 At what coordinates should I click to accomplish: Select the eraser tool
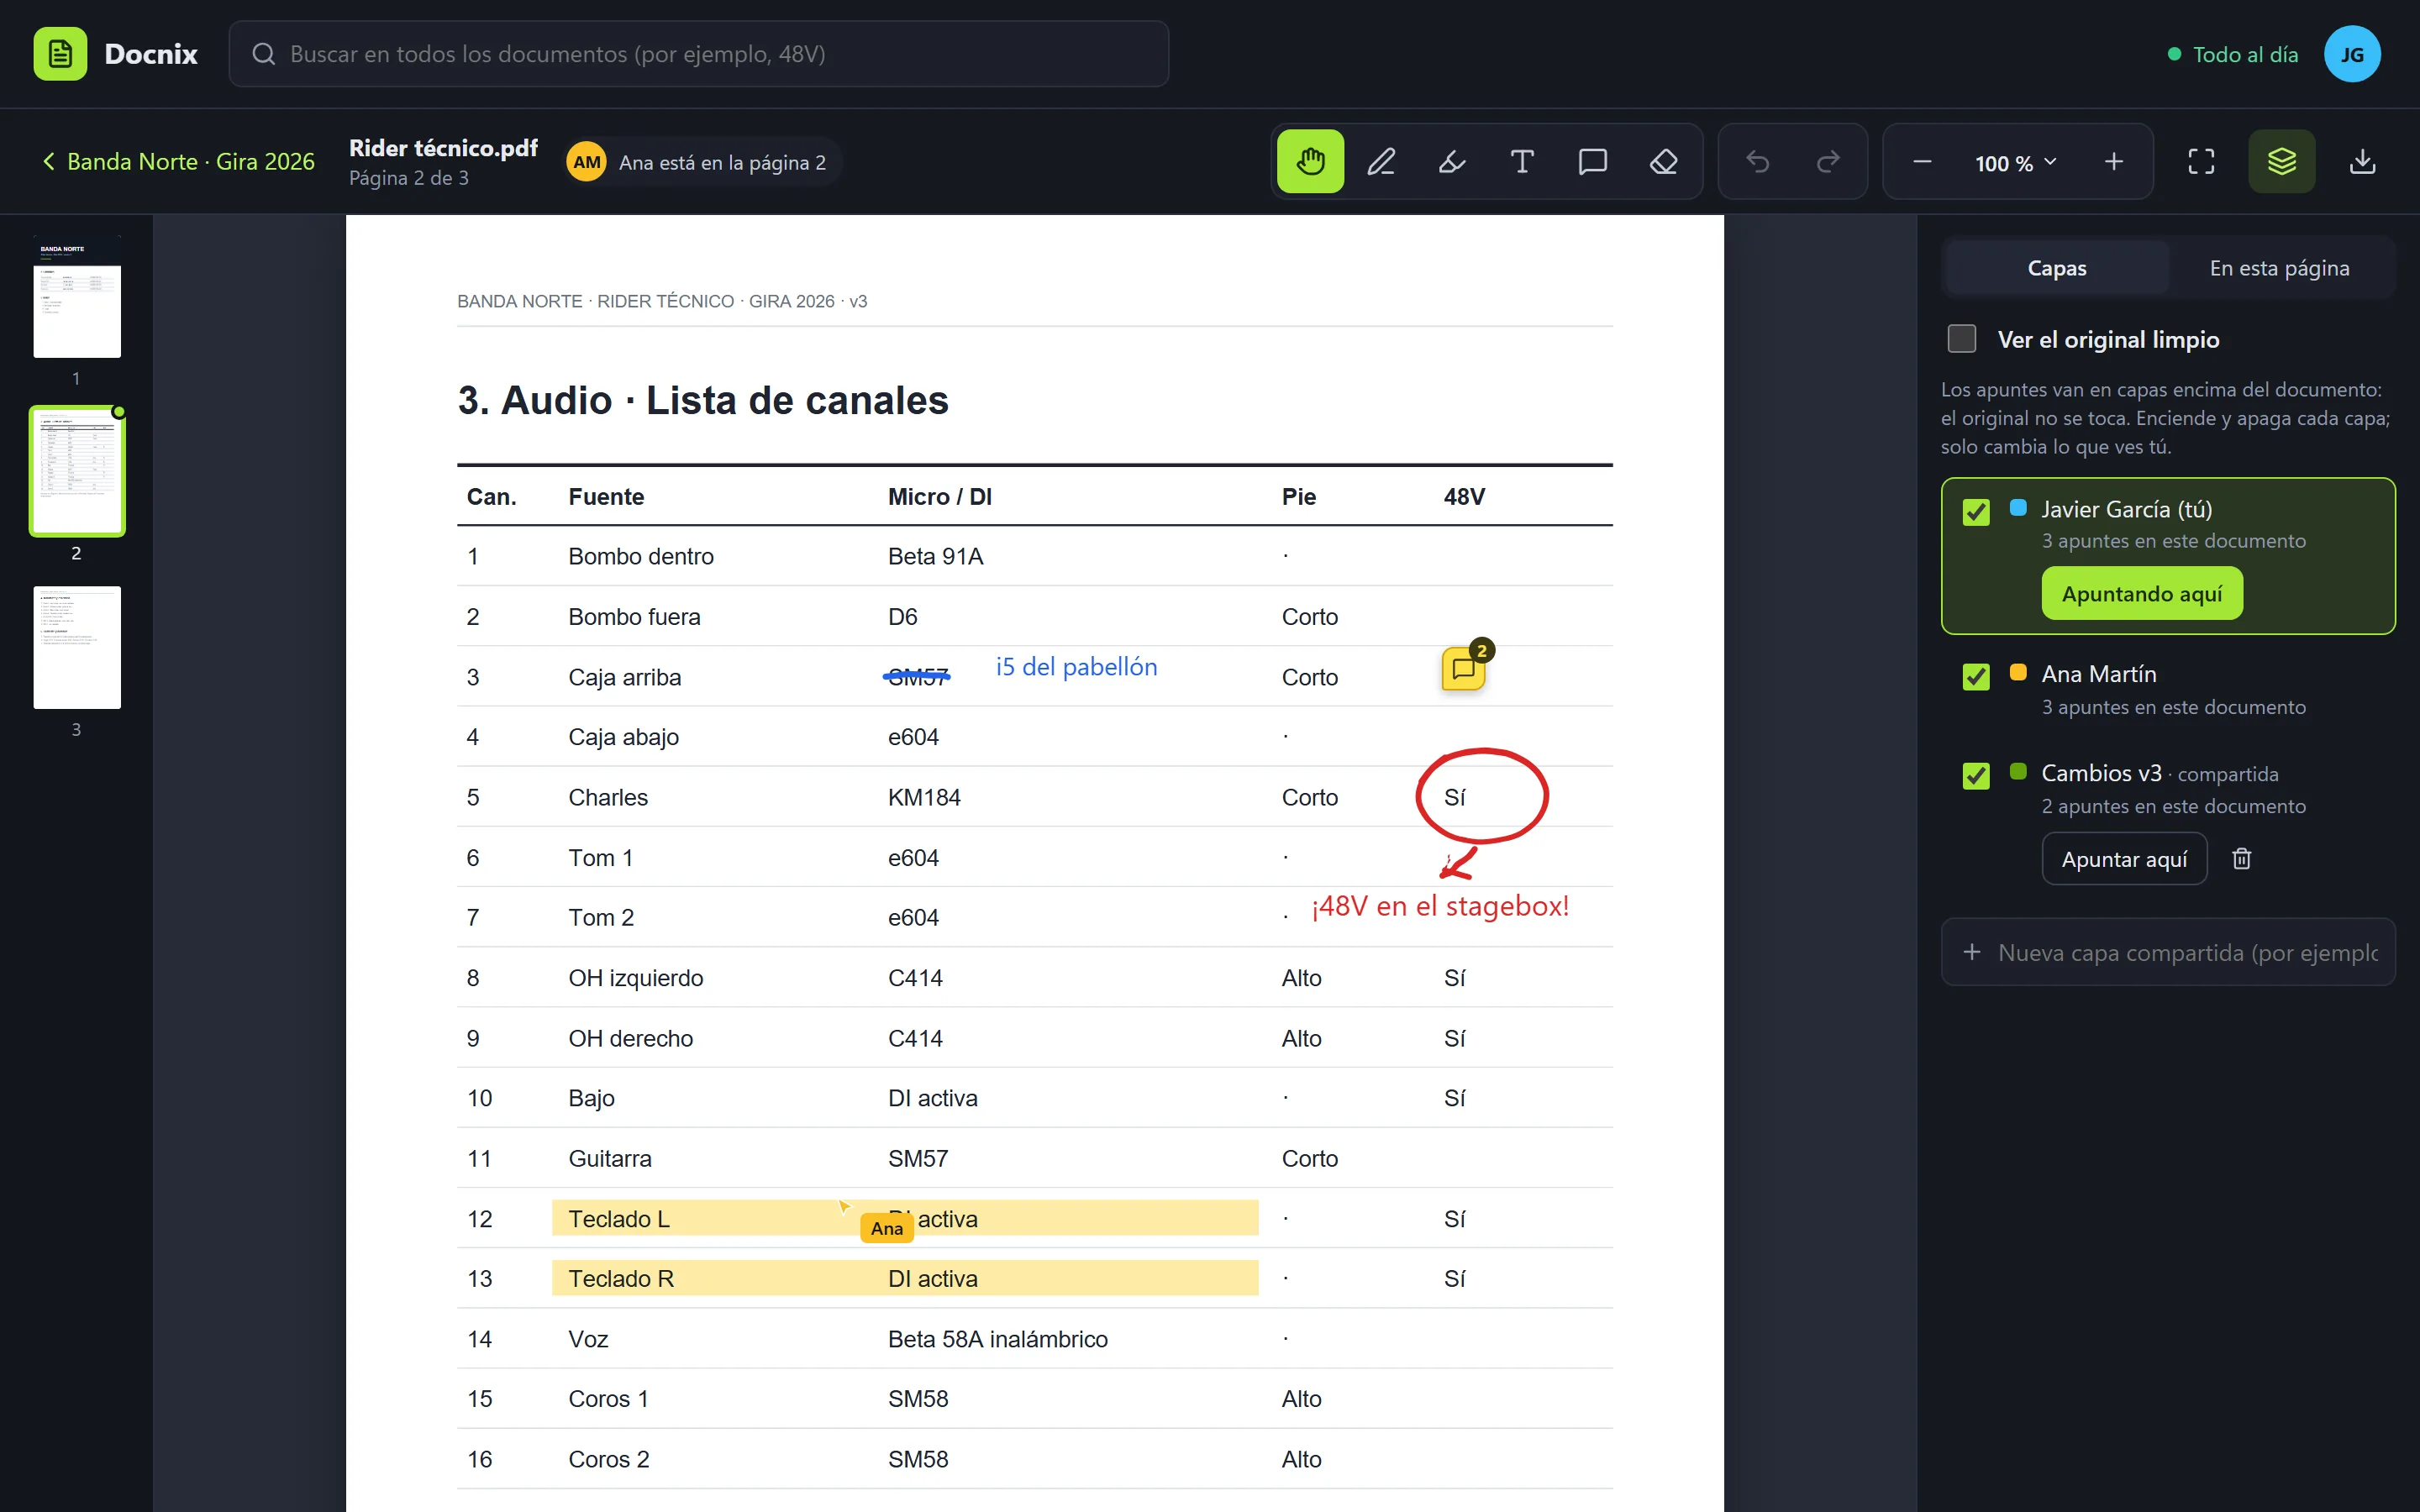point(1663,161)
